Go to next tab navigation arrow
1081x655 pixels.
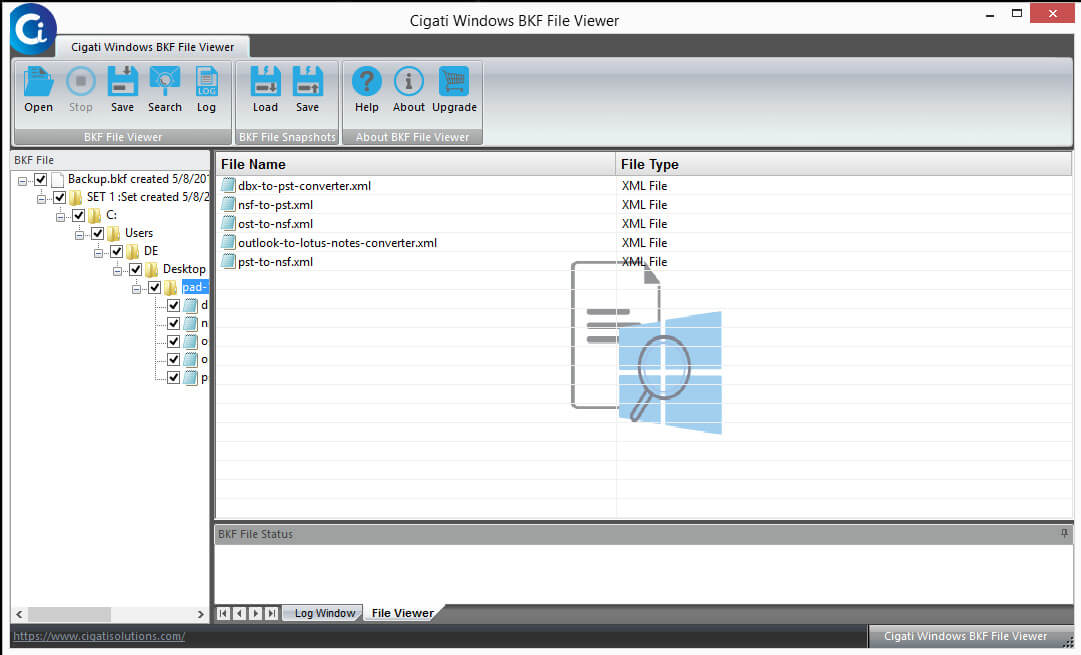tap(256, 613)
